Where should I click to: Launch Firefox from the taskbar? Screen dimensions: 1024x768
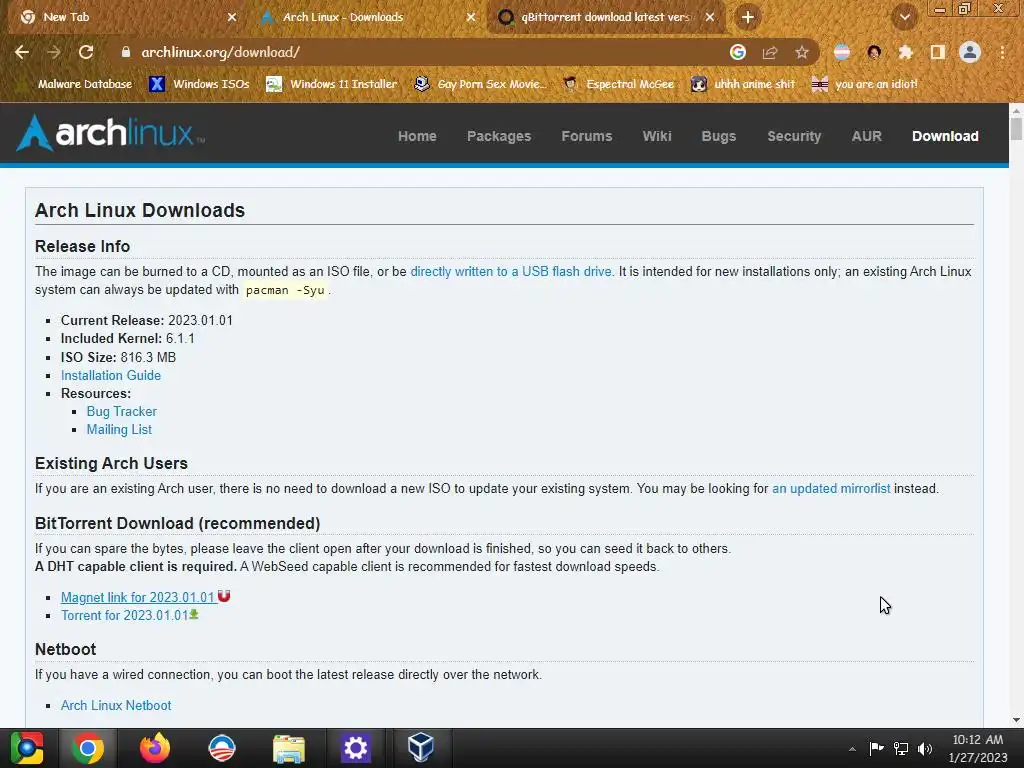(x=155, y=748)
